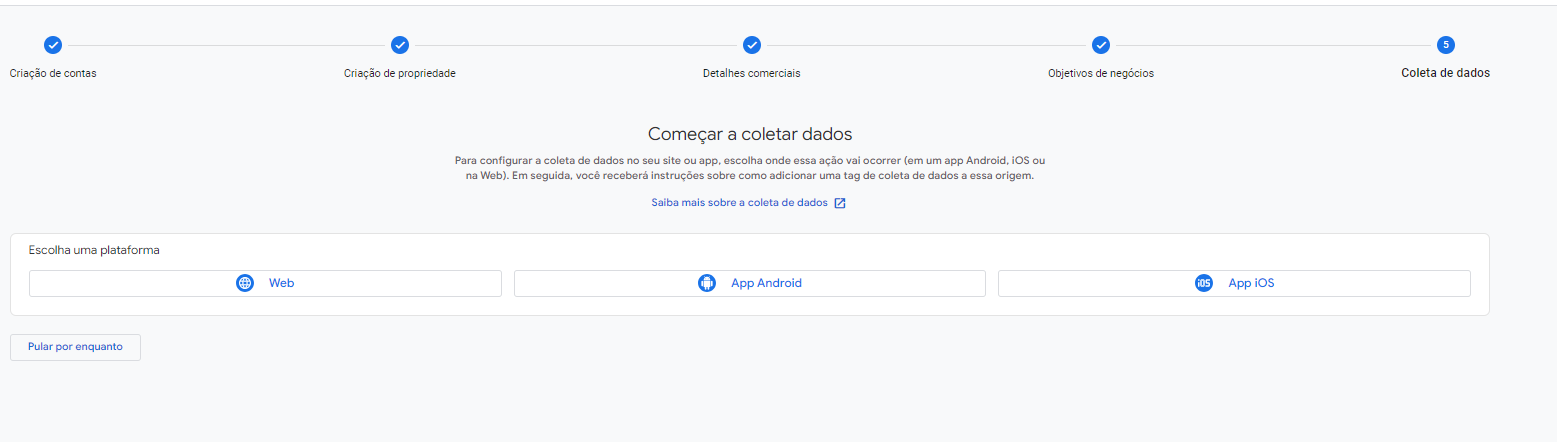Image resolution: width=1557 pixels, height=442 pixels.
Task: Click the Android robot icon
Action: click(x=707, y=283)
